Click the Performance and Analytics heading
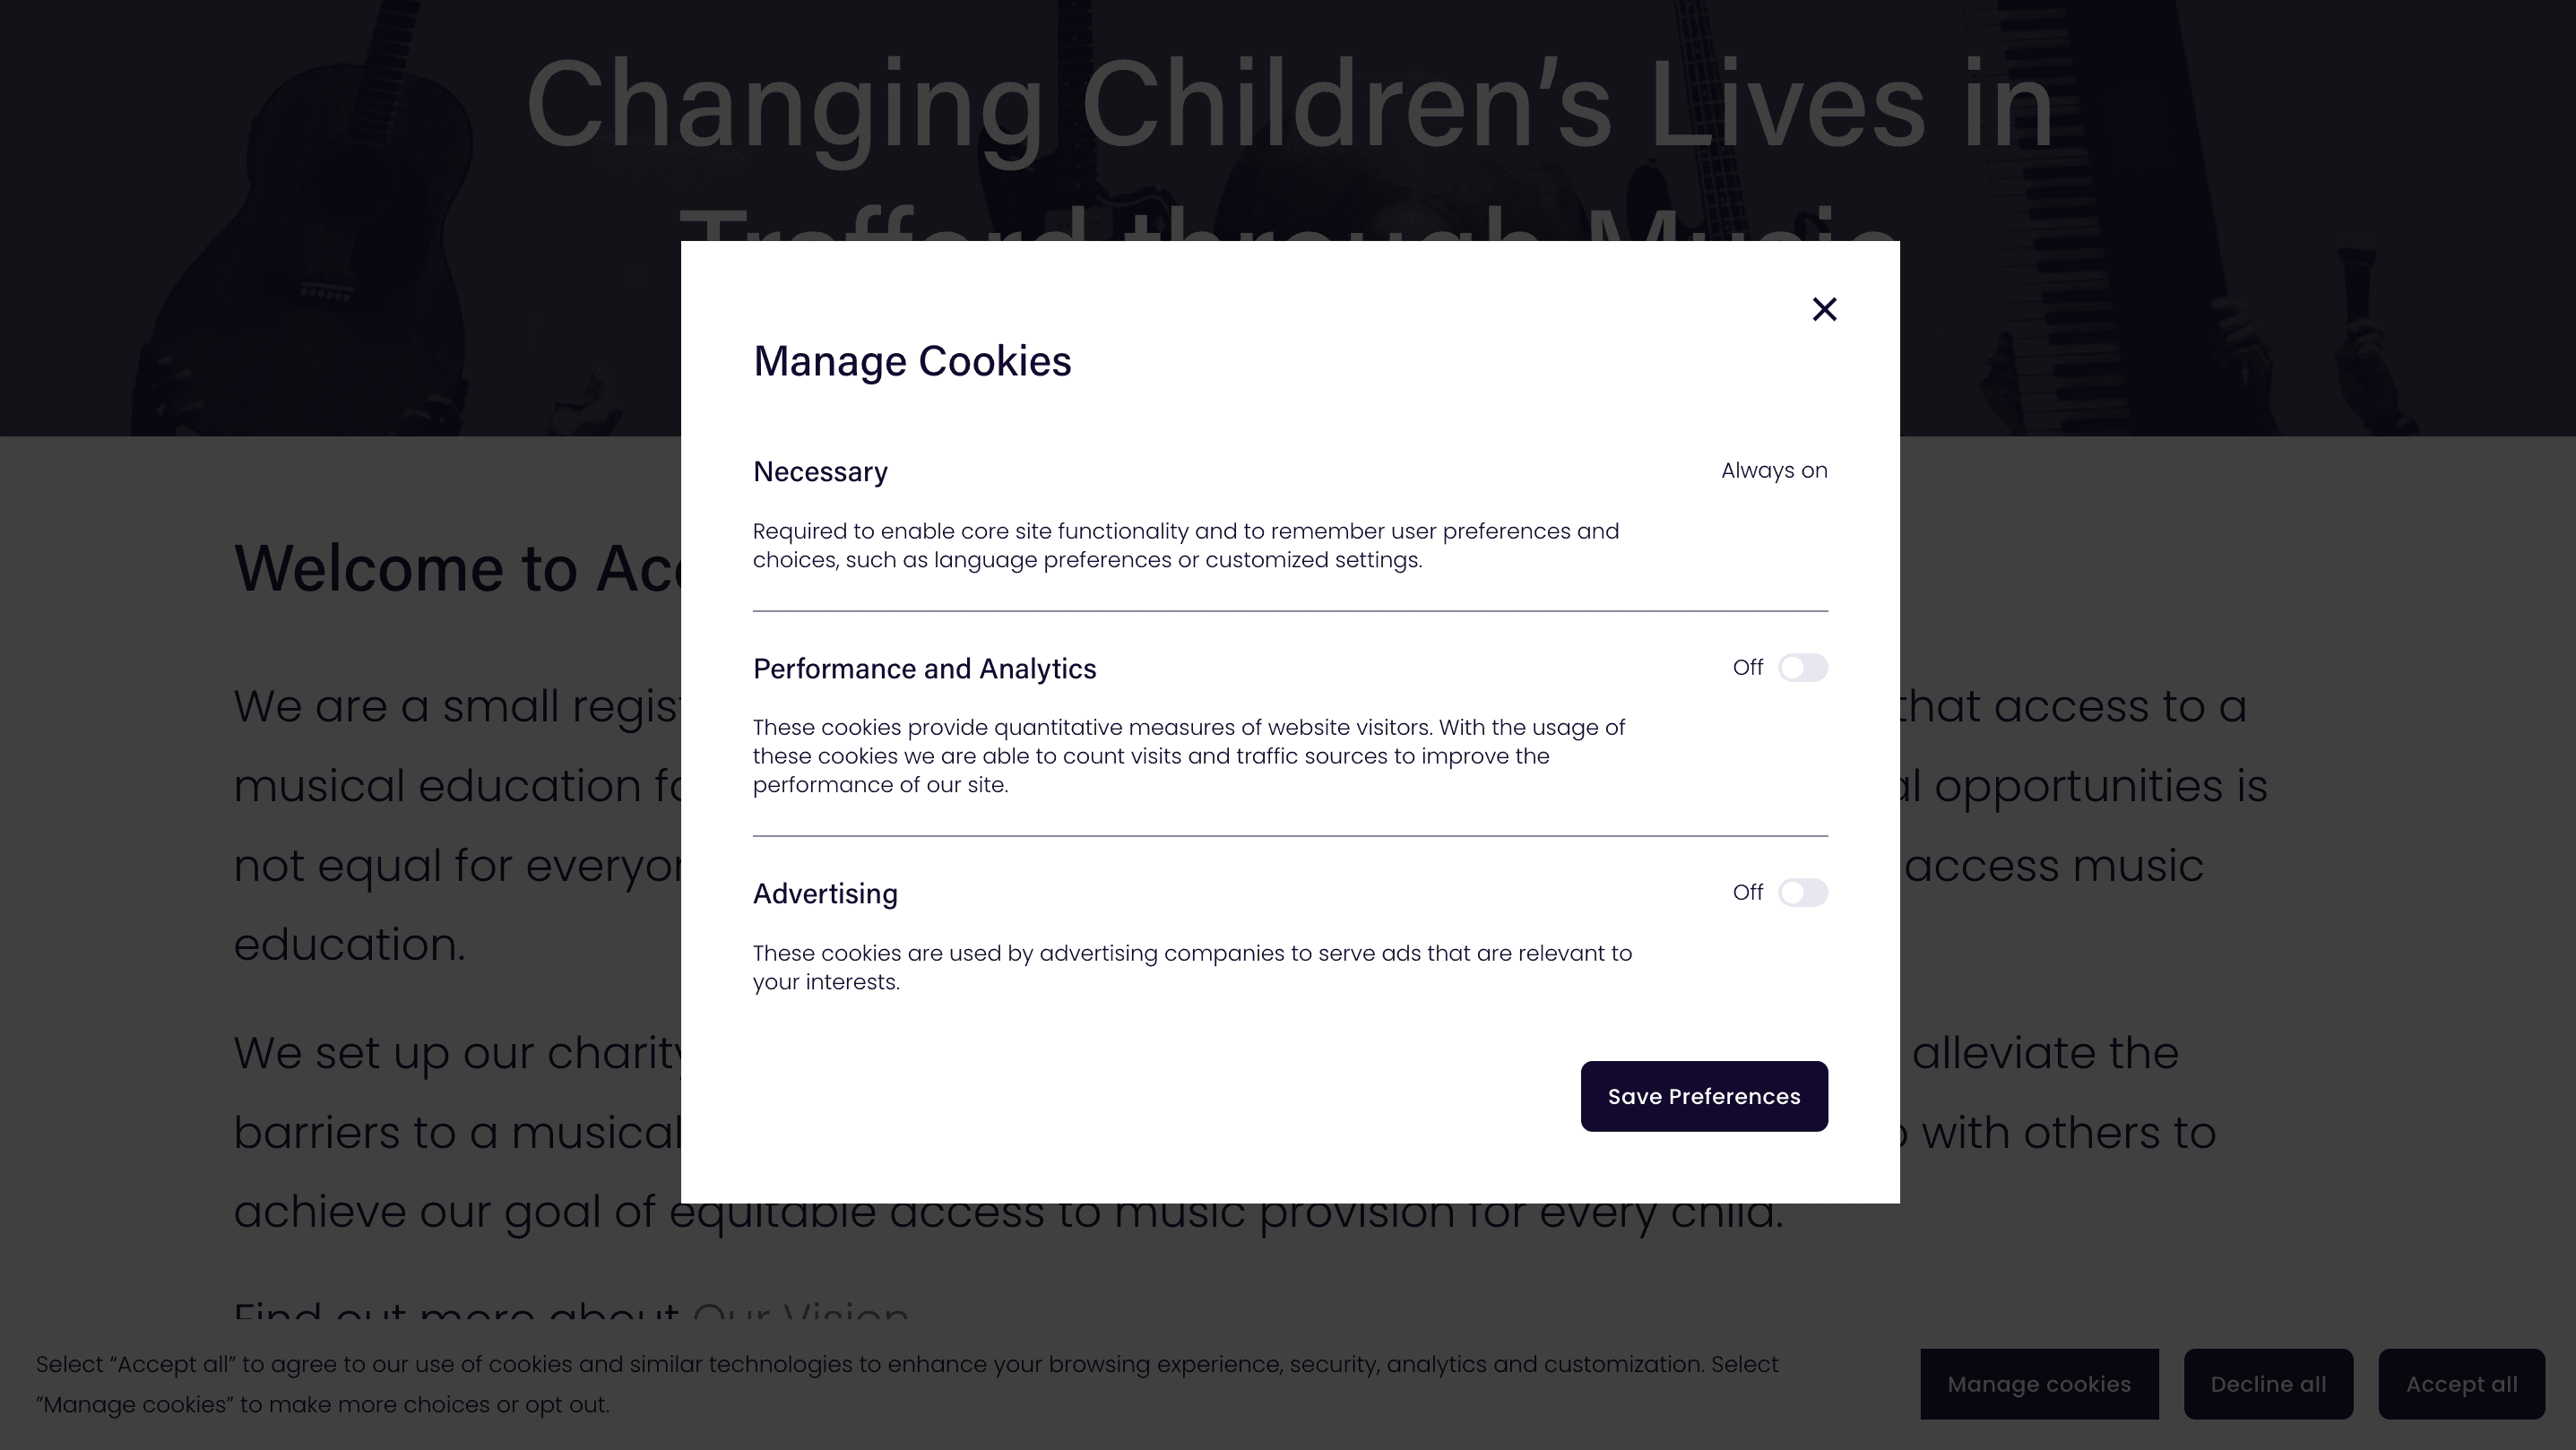The width and height of the screenshot is (2576, 1450). coord(924,669)
